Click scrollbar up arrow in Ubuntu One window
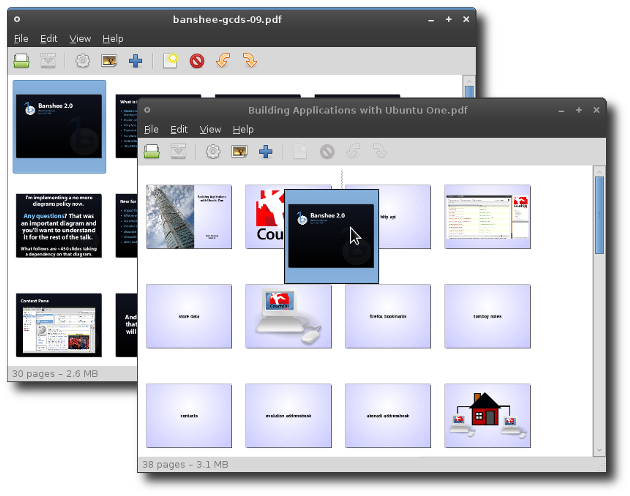The width and height of the screenshot is (630, 496). (x=599, y=171)
